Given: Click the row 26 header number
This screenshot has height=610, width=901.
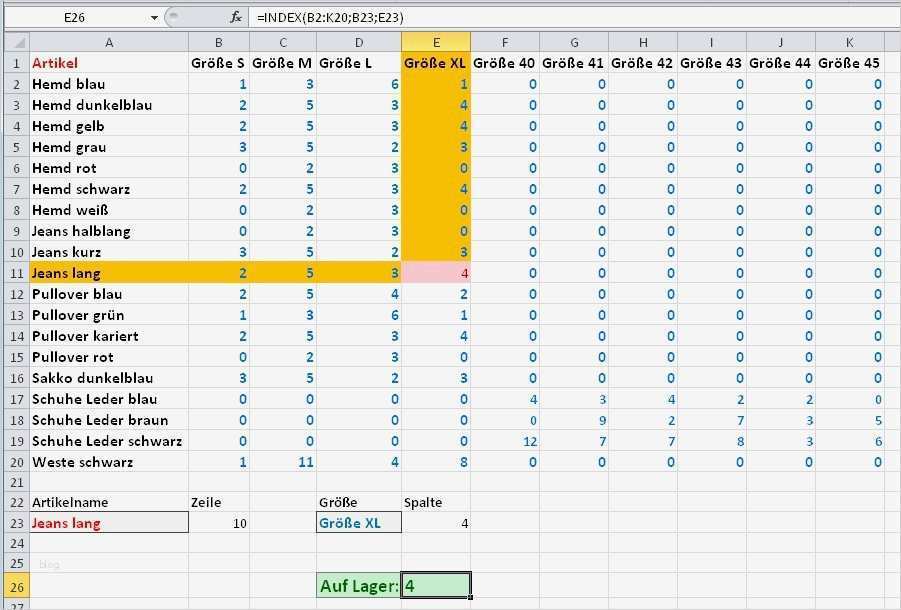Looking at the screenshot, I should (14, 585).
